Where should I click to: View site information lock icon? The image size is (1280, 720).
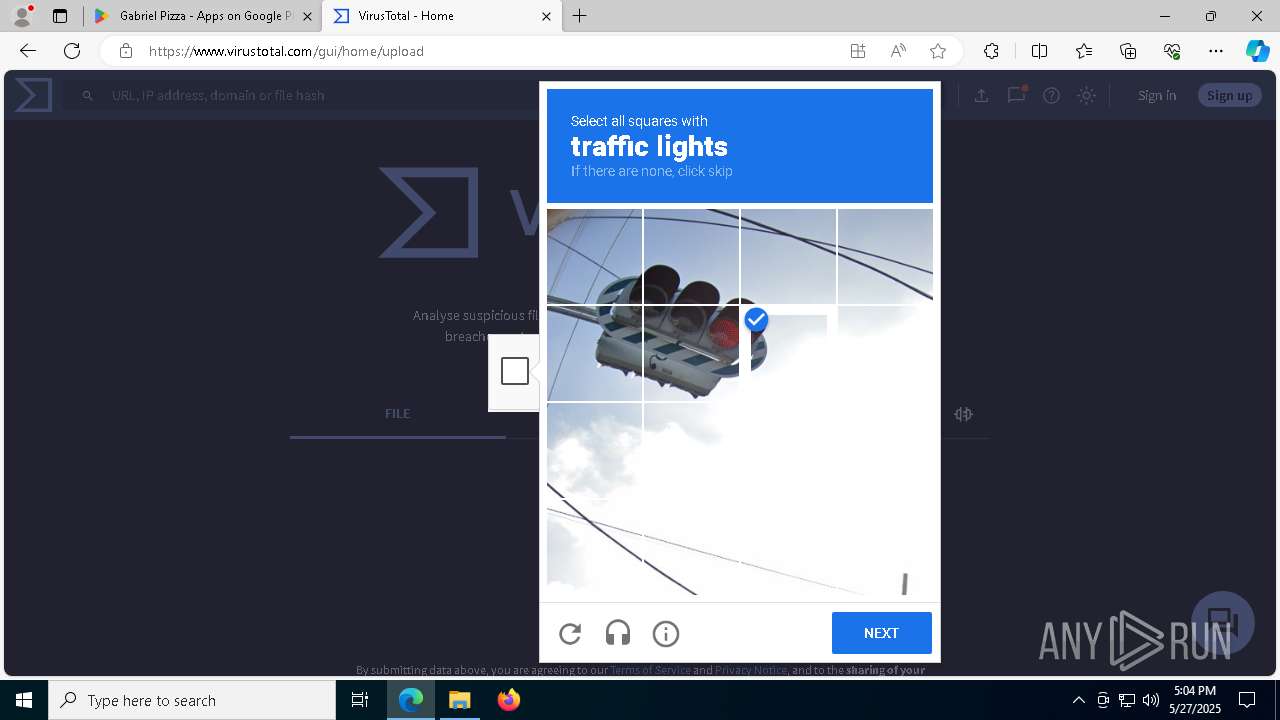coord(125,51)
